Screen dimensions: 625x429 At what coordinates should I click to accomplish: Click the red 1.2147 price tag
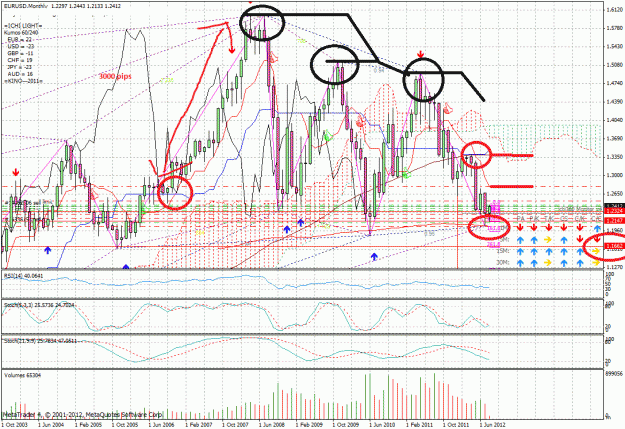pyautogui.click(x=614, y=220)
